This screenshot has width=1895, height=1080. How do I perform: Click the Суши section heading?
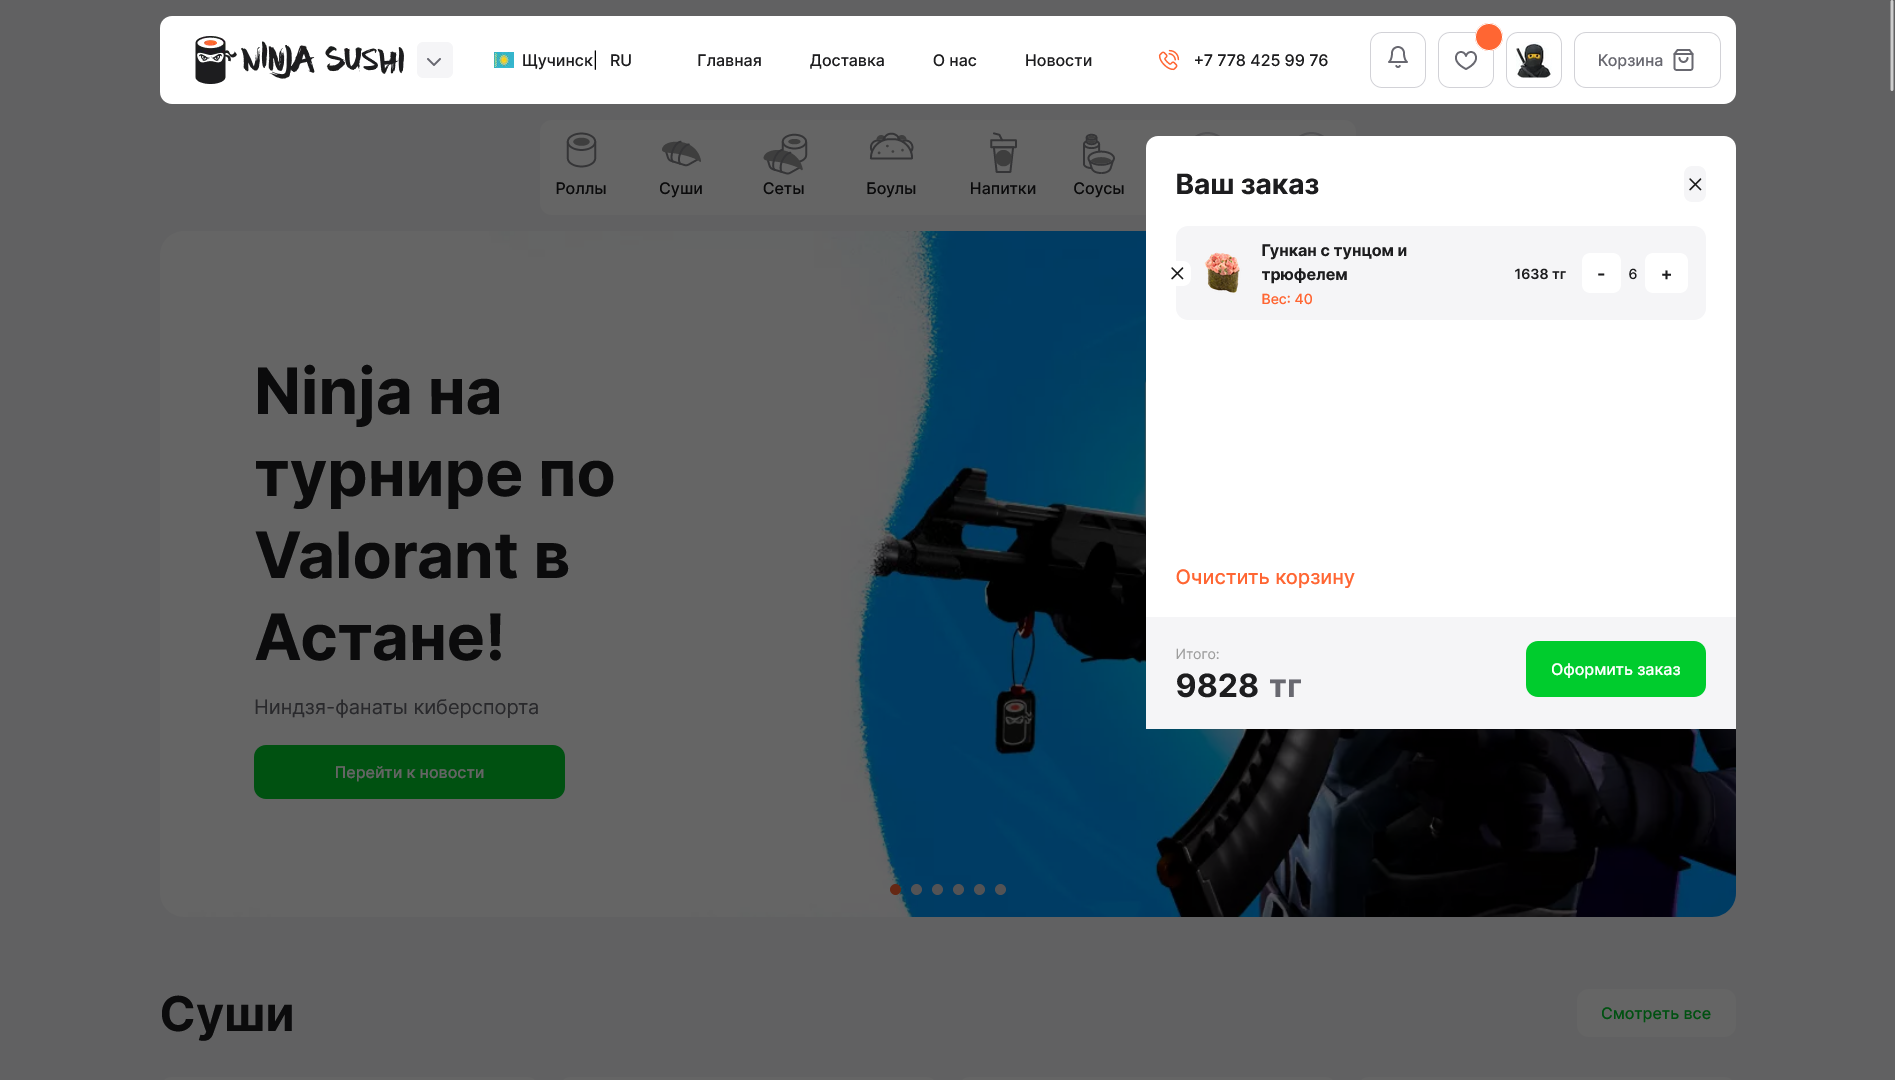[227, 1014]
